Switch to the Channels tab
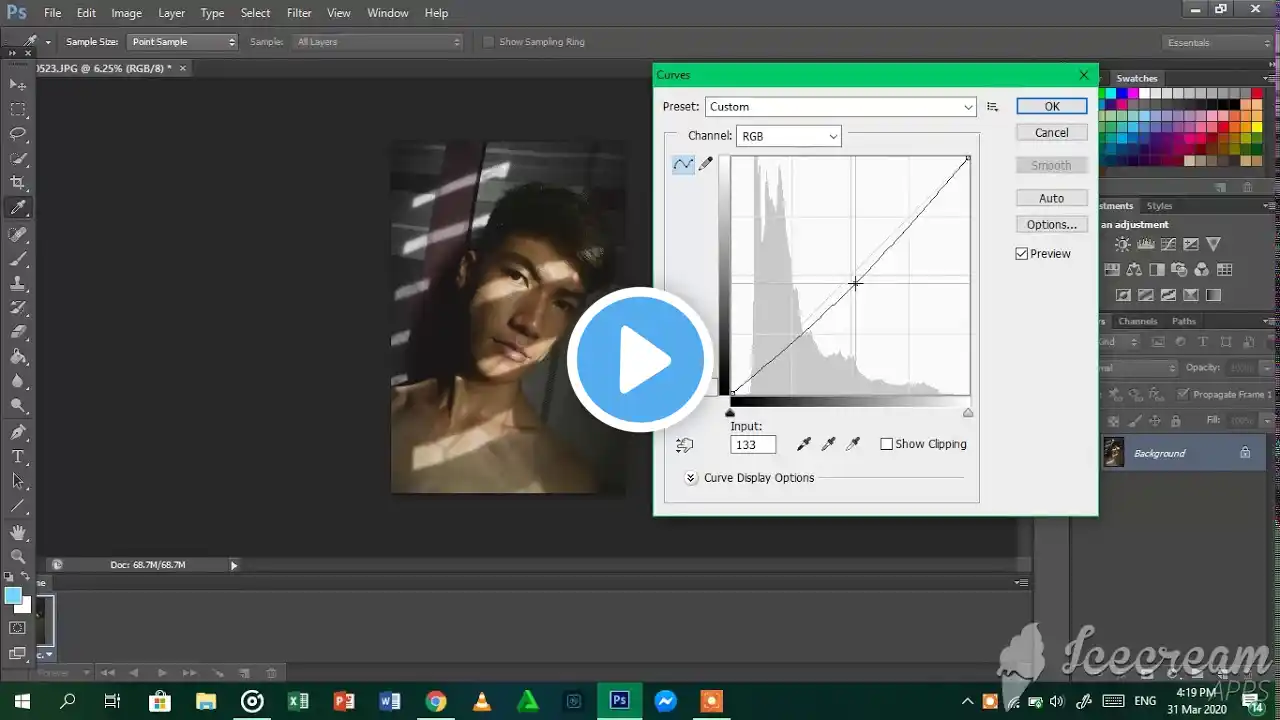This screenshot has width=1280, height=720. pyautogui.click(x=1137, y=321)
